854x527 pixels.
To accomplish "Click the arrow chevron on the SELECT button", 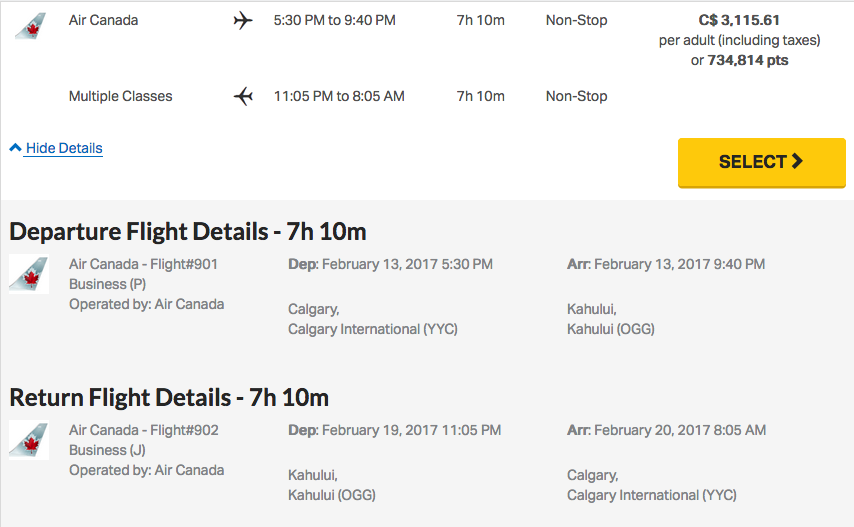I will tap(797, 161).
